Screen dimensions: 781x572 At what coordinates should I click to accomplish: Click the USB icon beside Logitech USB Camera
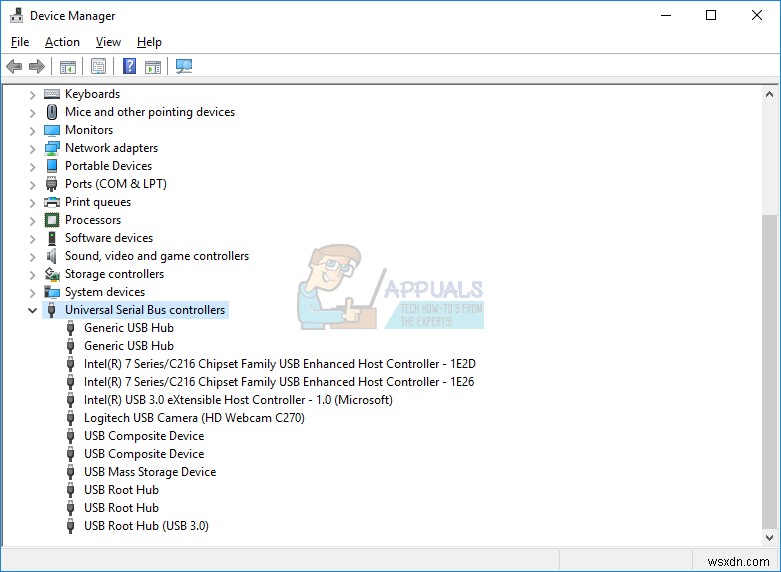71,418
